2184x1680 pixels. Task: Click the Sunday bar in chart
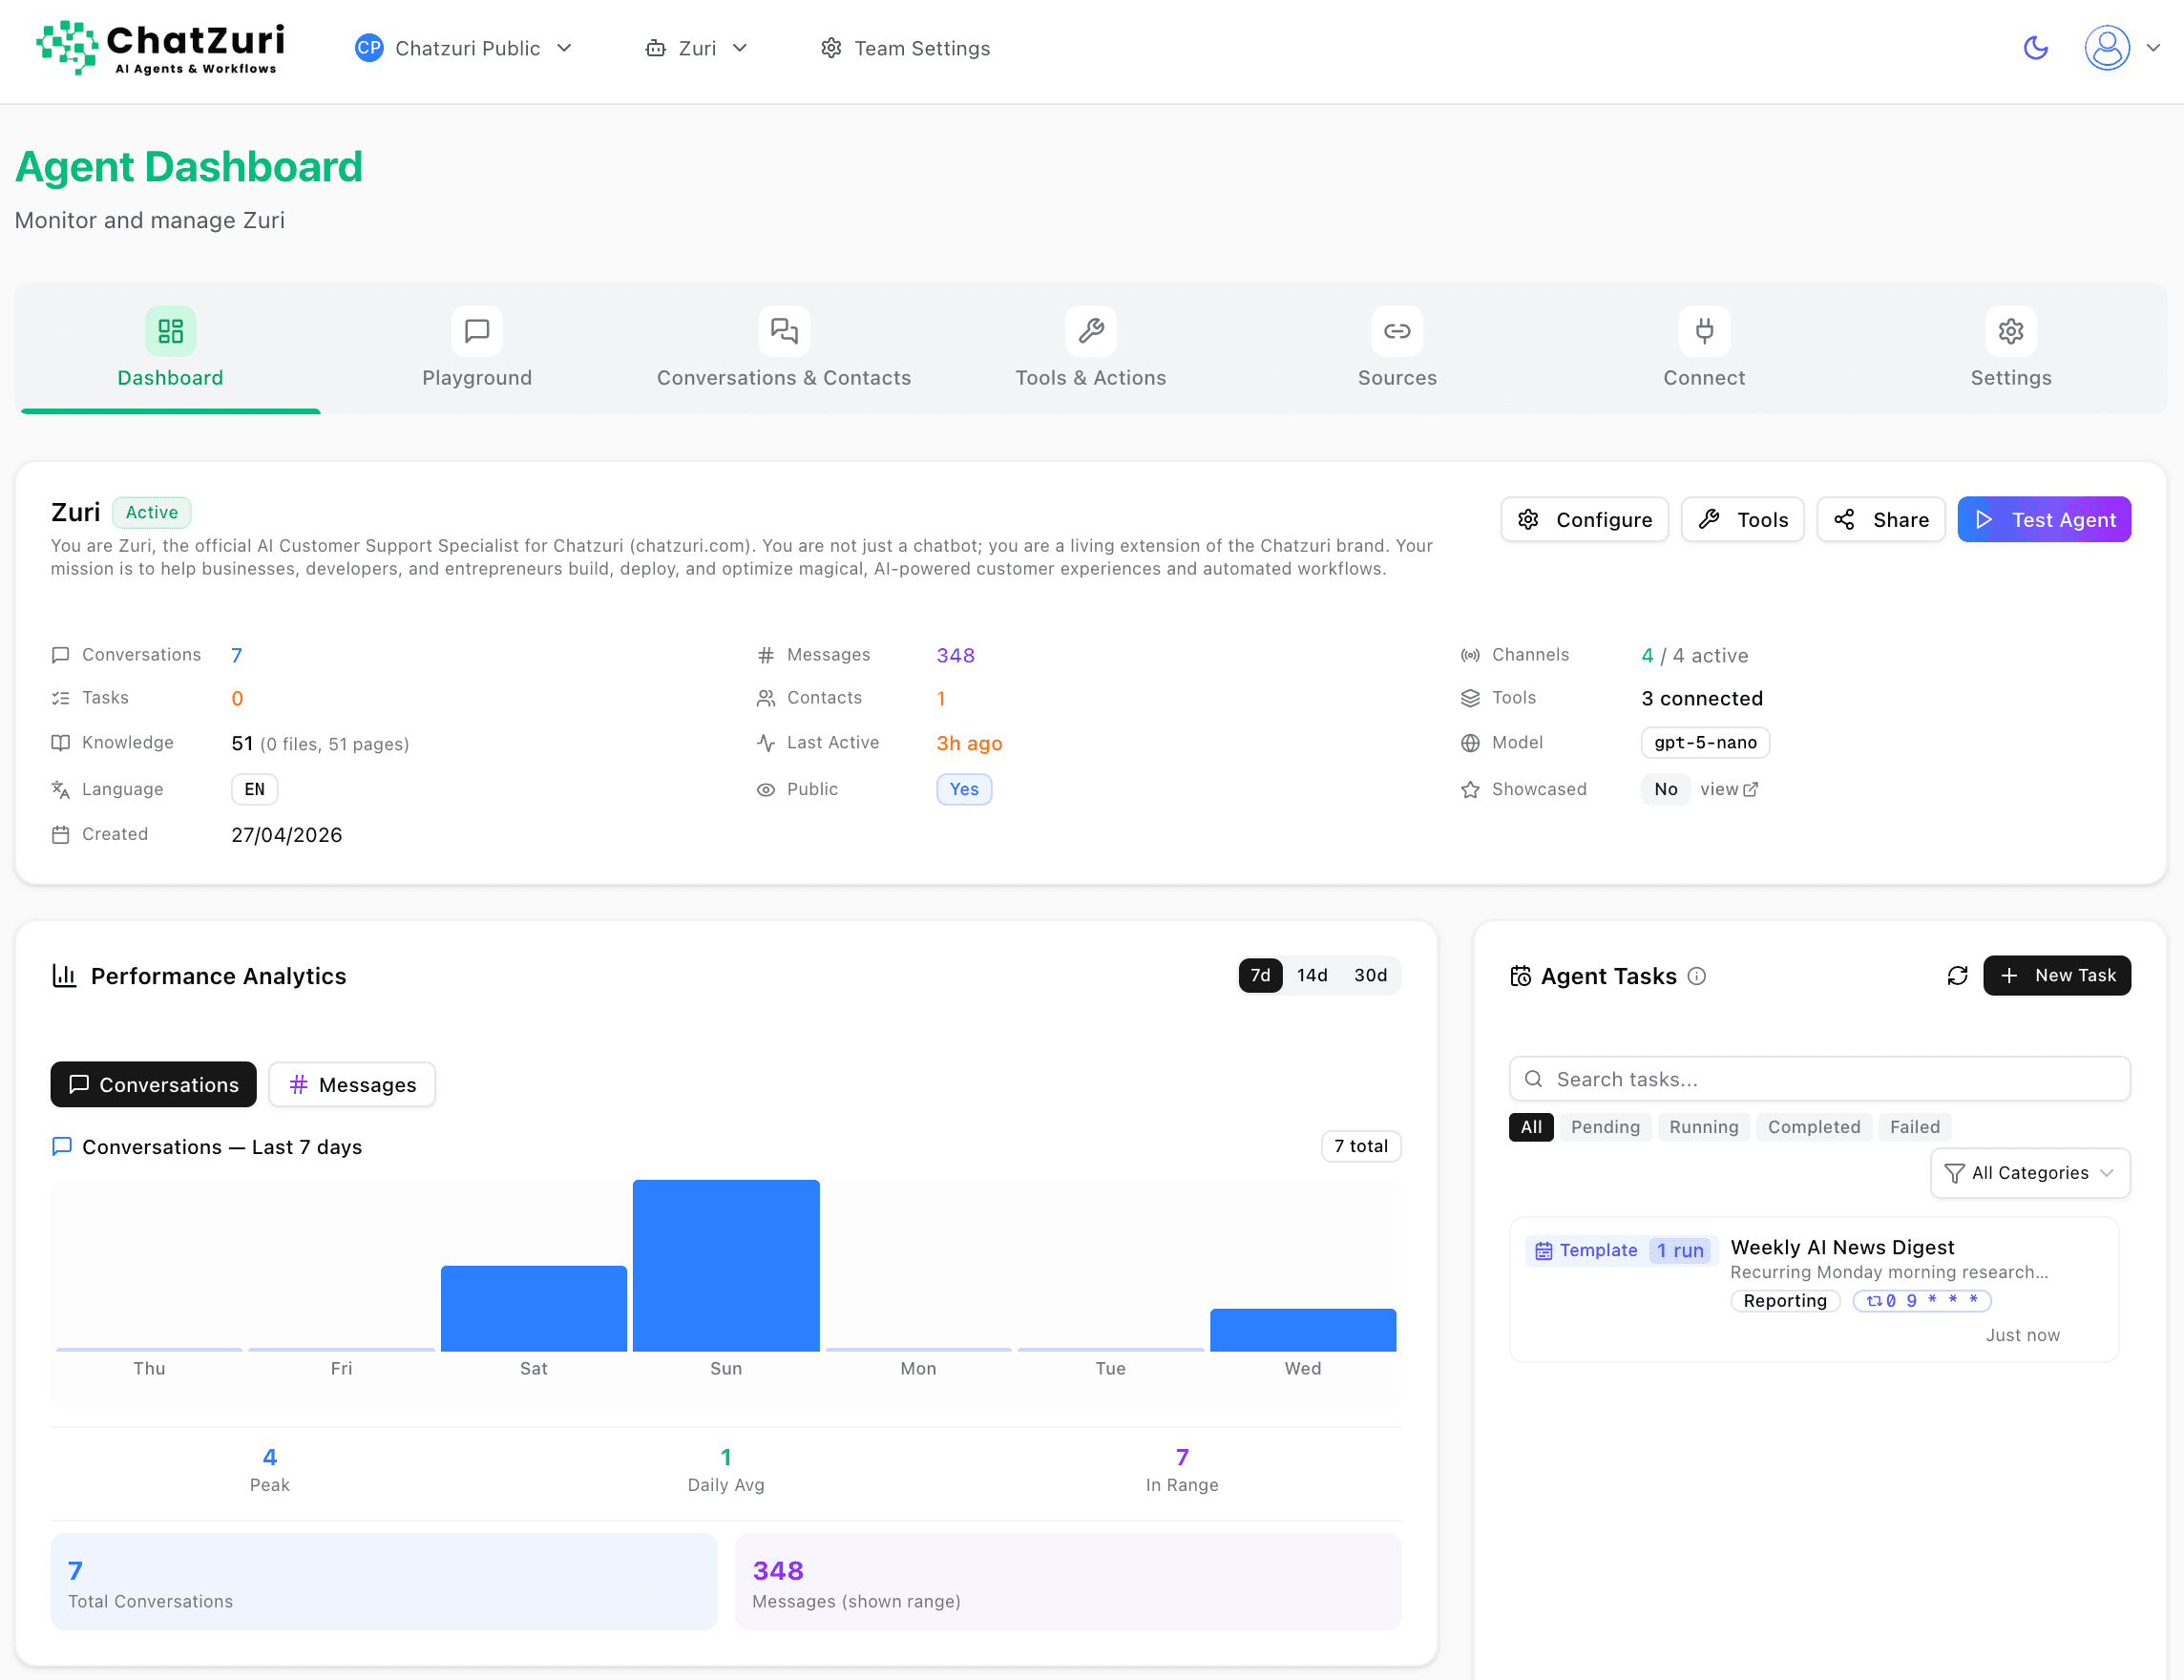(726, 1265)
